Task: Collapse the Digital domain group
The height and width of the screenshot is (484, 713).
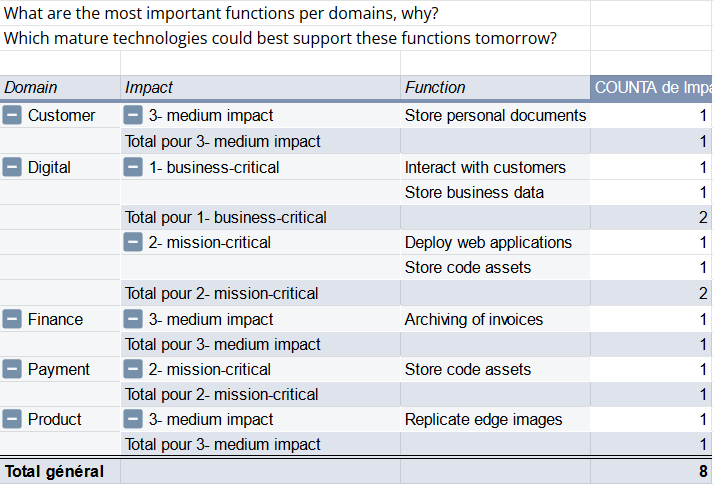Action: (x=12, y=167)
